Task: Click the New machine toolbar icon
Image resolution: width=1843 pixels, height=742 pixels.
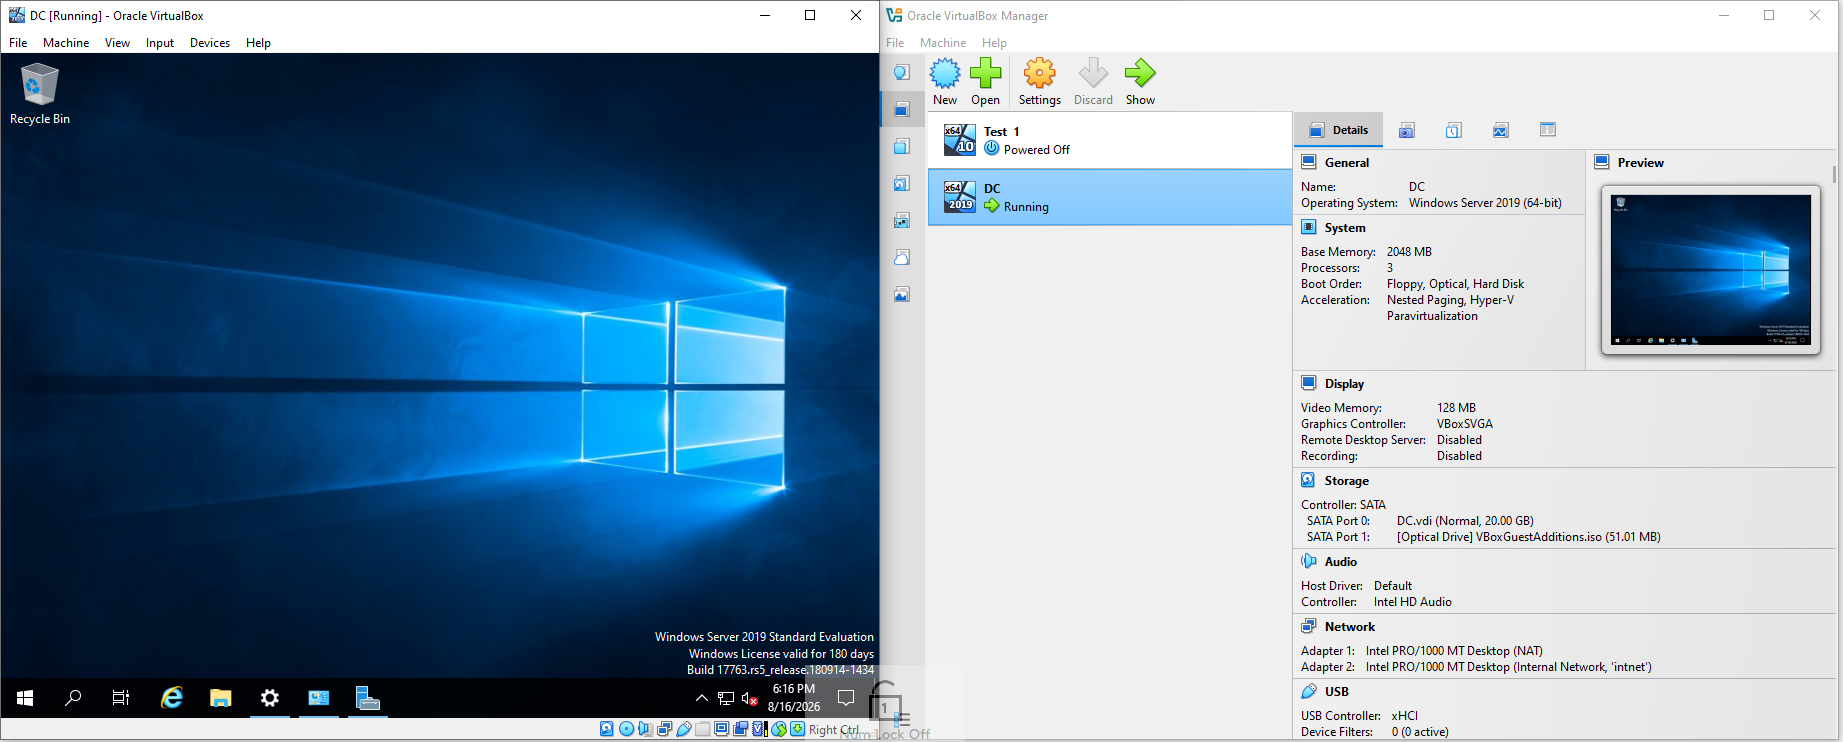Action: point(945,73)
